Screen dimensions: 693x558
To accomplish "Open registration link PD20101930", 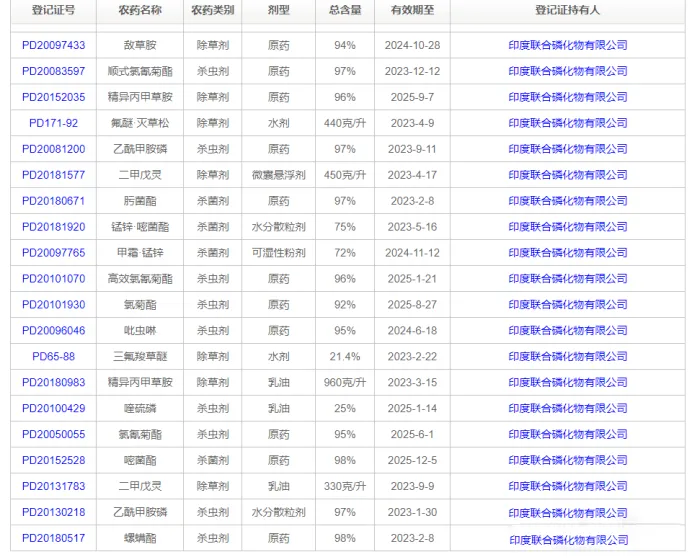I will (53, 305).
